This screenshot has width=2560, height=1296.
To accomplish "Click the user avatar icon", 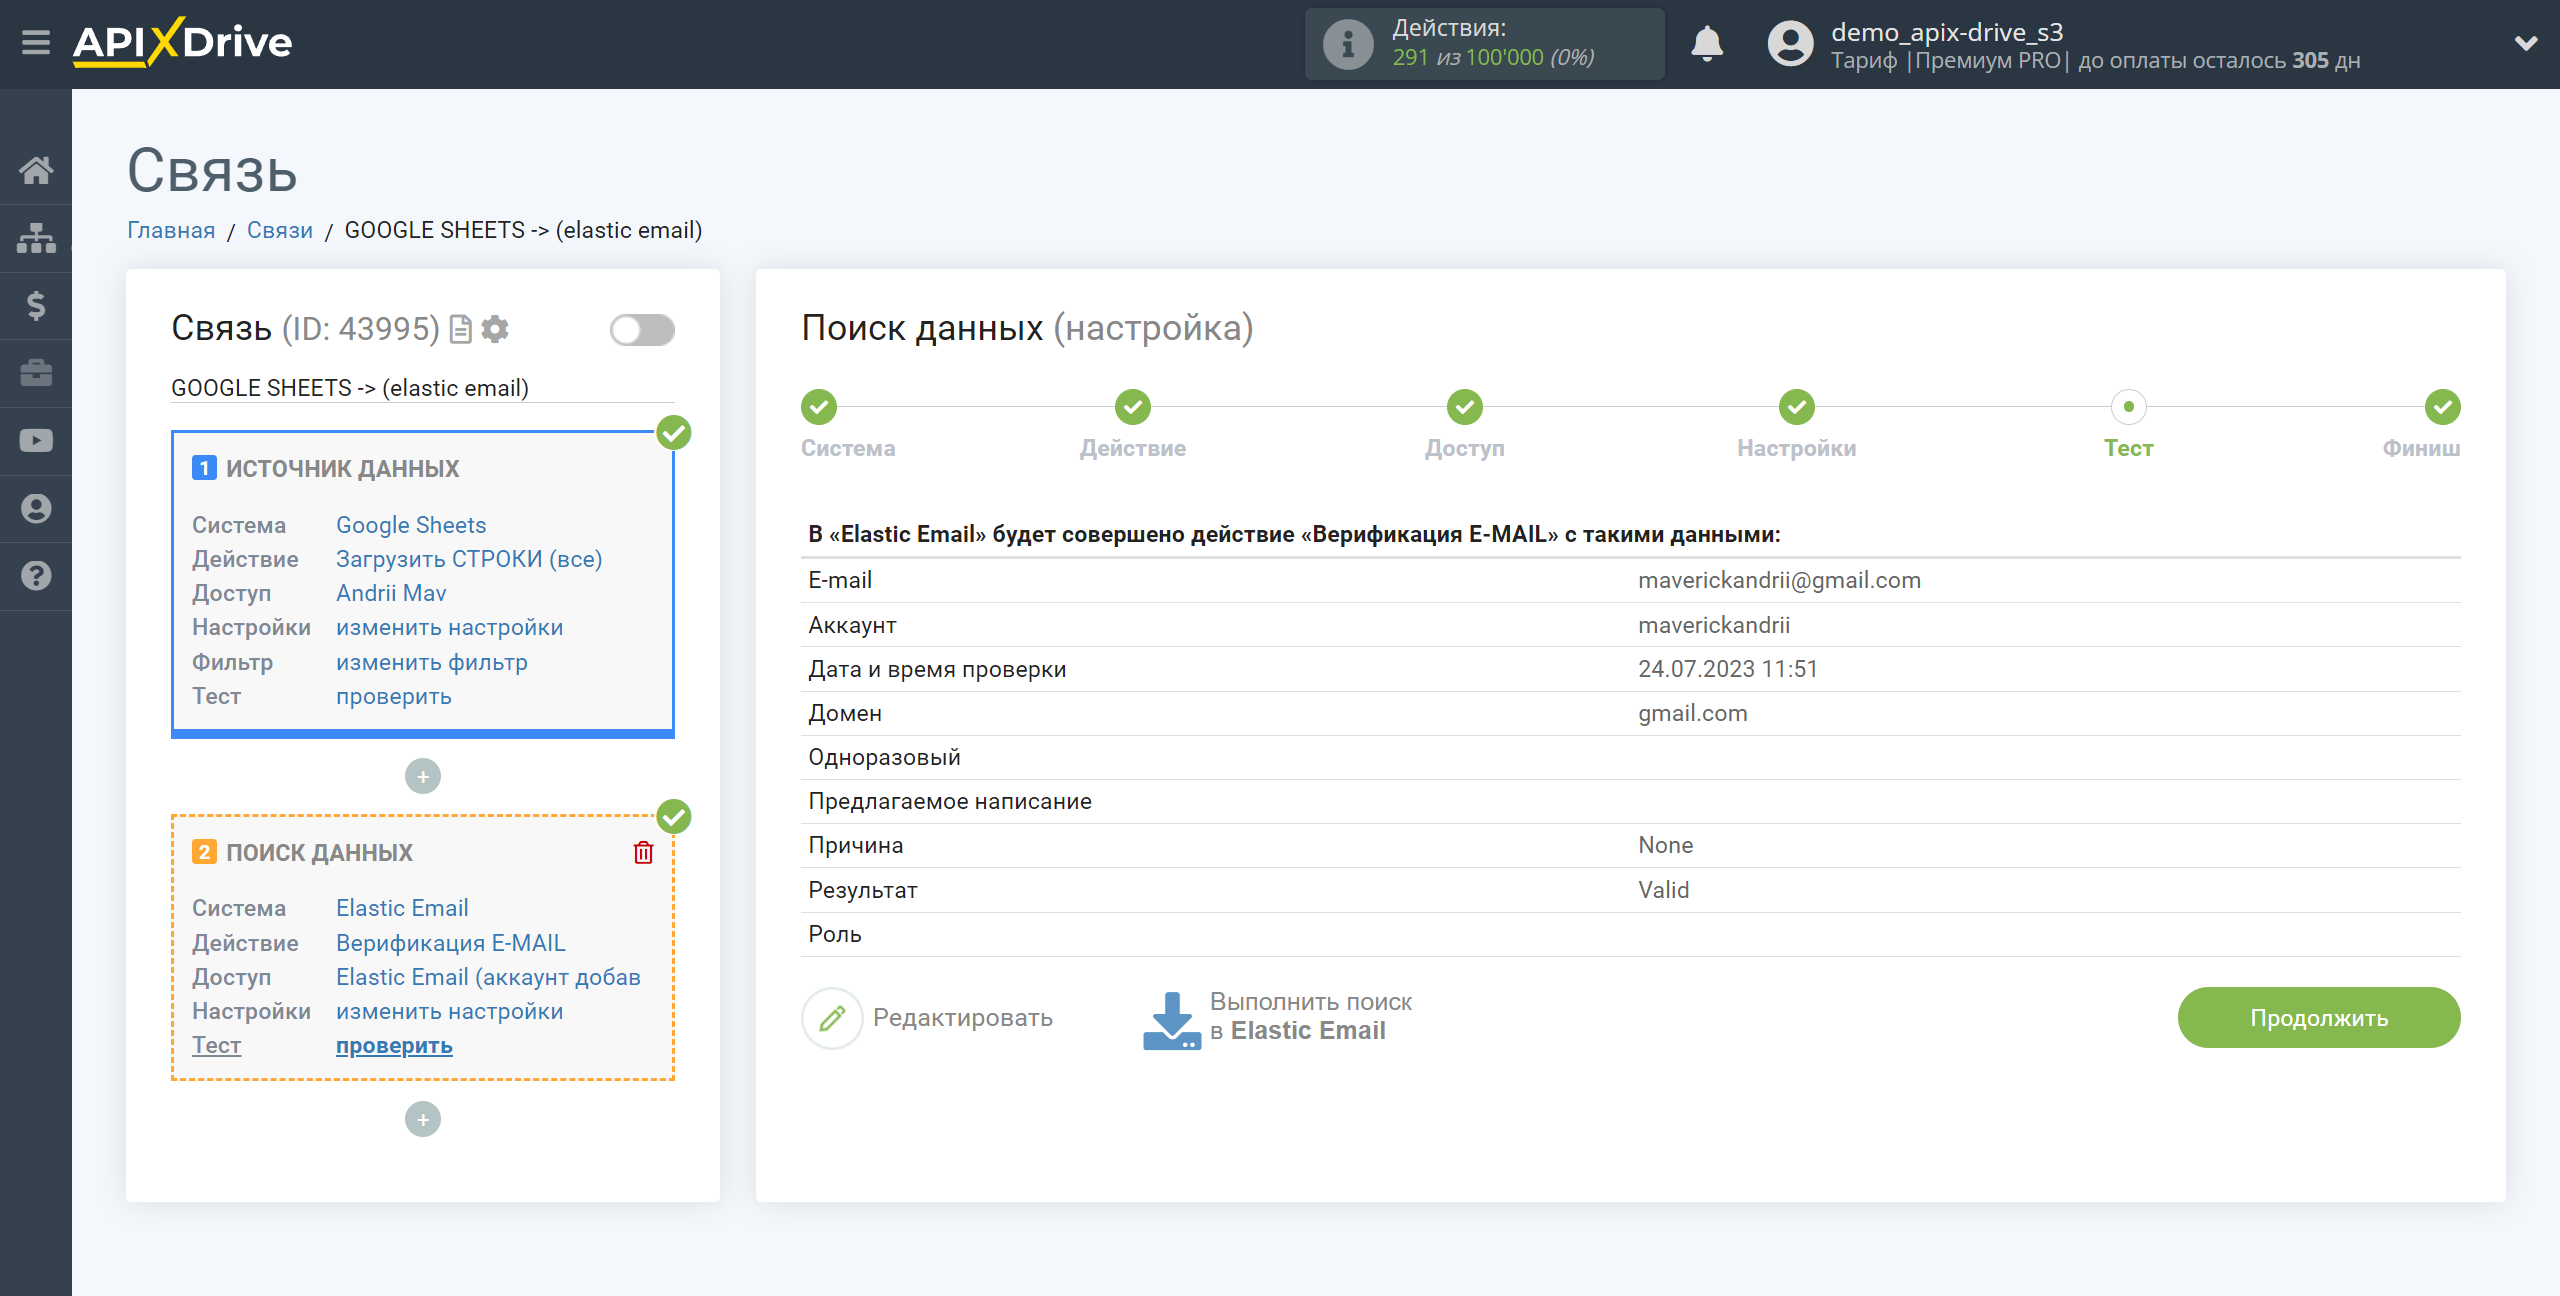I will pos(1790,44).
